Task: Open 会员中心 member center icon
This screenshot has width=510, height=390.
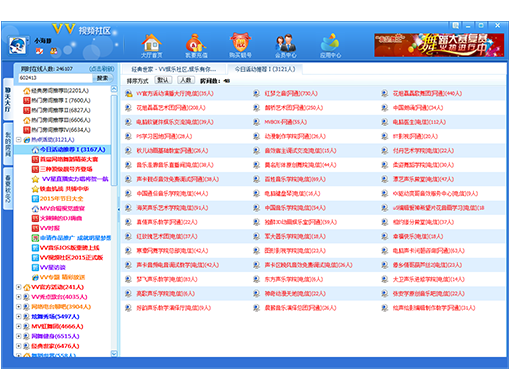Action: (x=285, y=46)
